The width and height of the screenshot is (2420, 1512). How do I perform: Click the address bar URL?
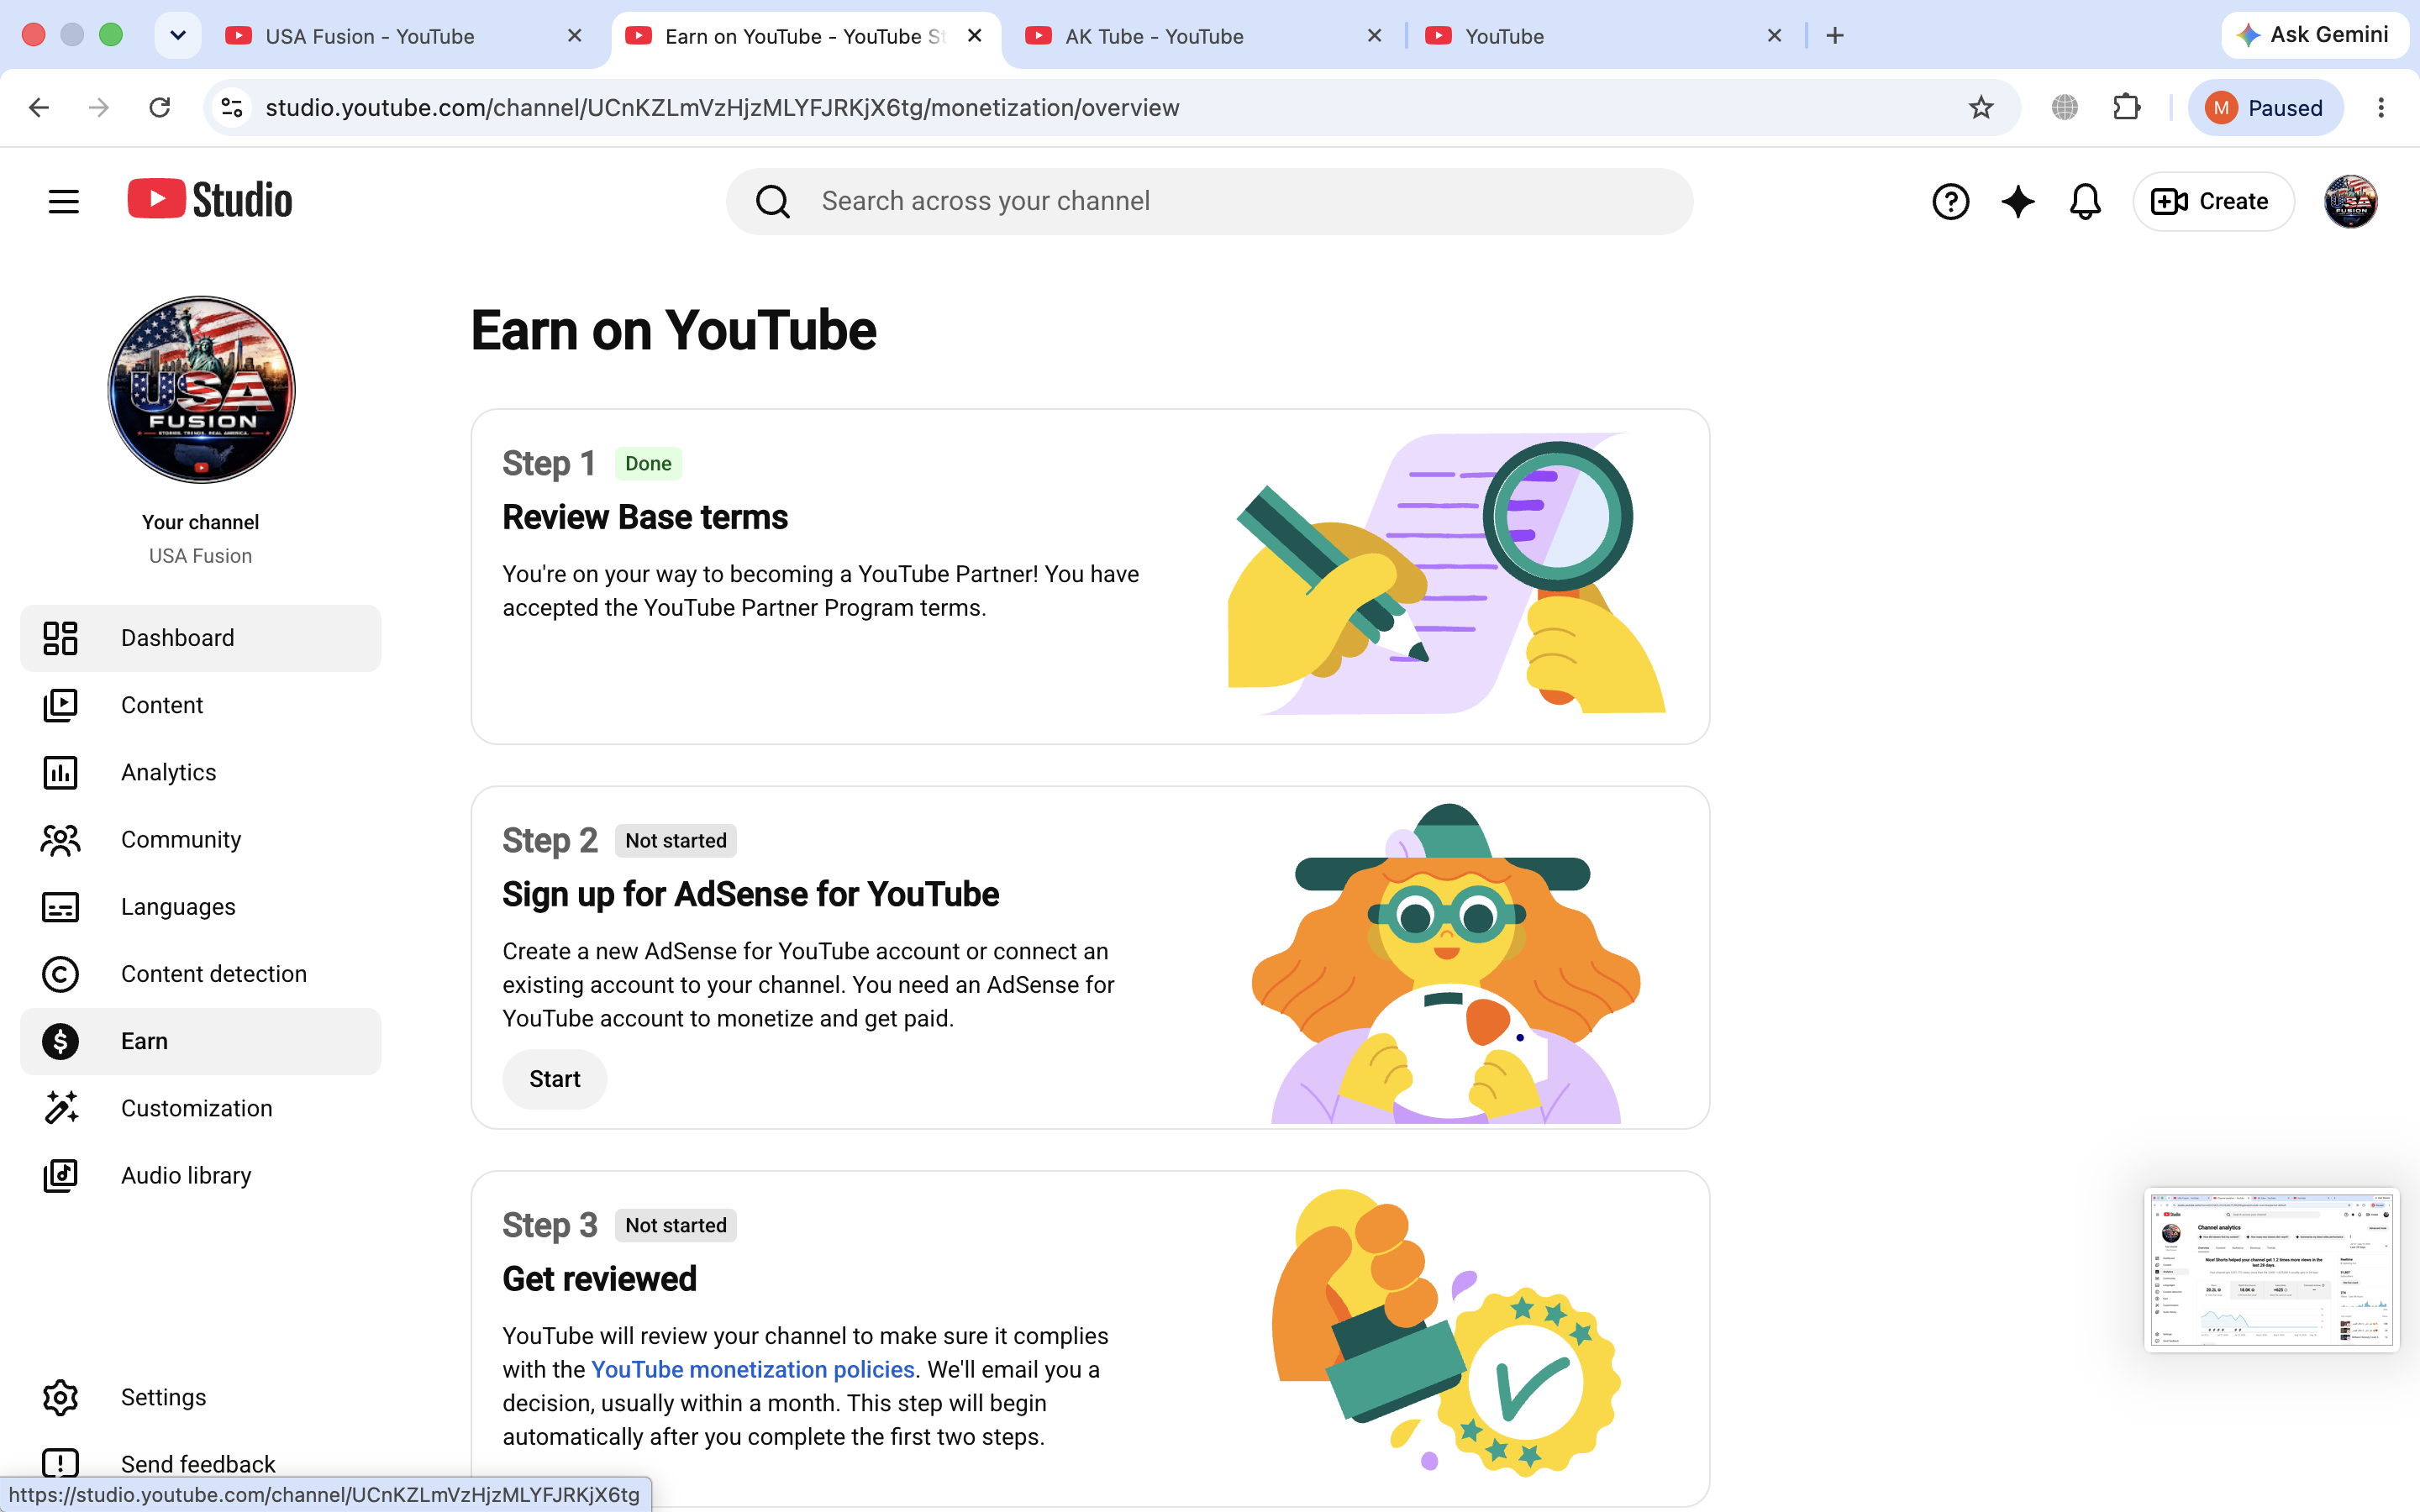(x=722, y=108)
